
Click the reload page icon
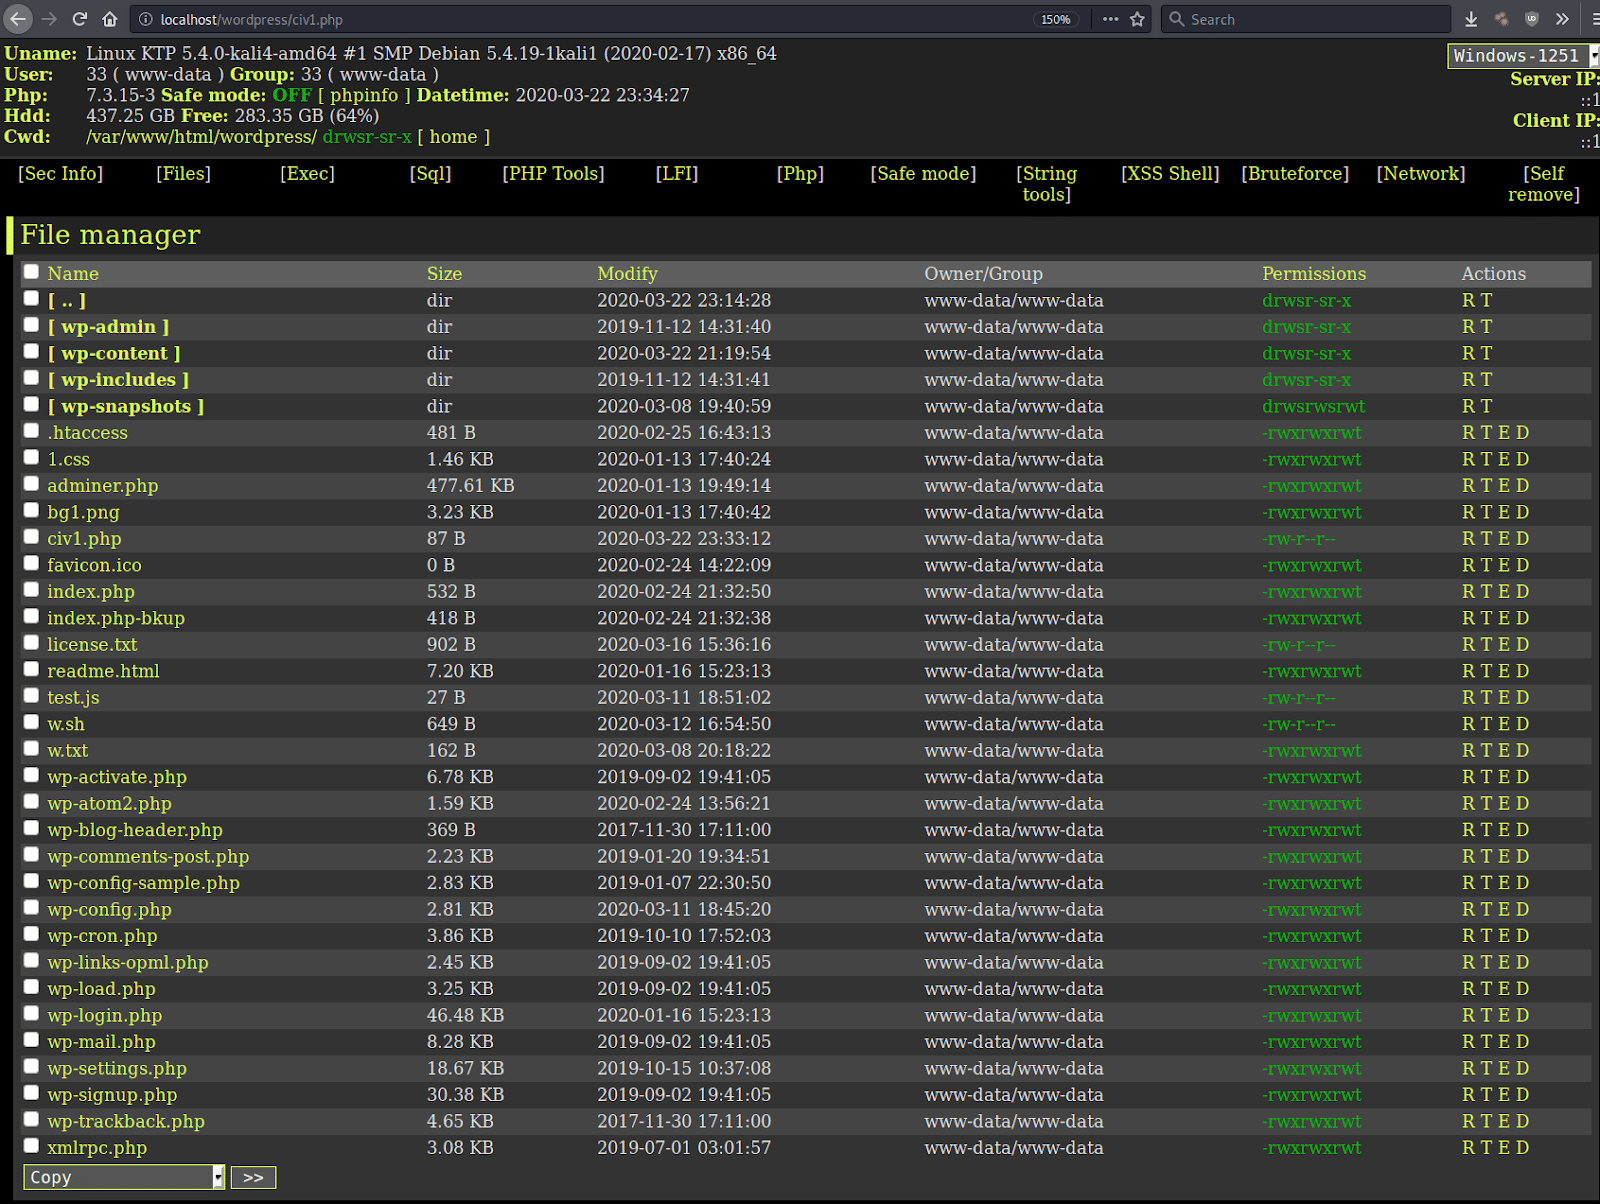pos(78,19)
